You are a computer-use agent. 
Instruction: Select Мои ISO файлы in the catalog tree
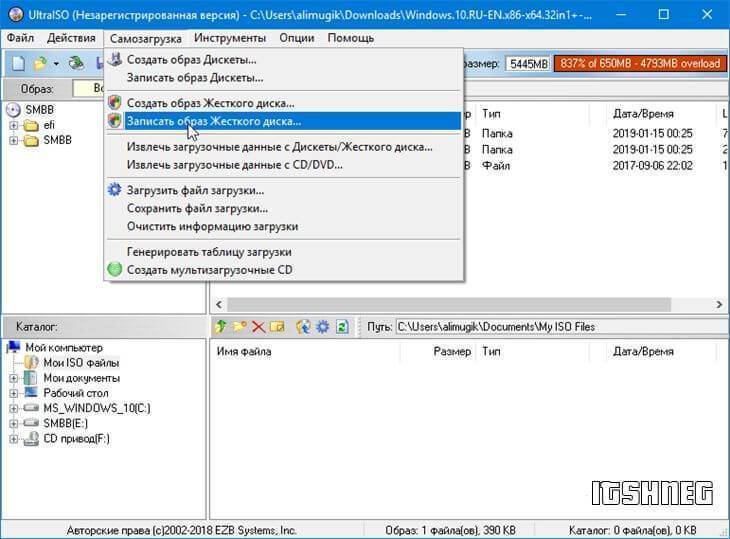(x=80, y=363)
